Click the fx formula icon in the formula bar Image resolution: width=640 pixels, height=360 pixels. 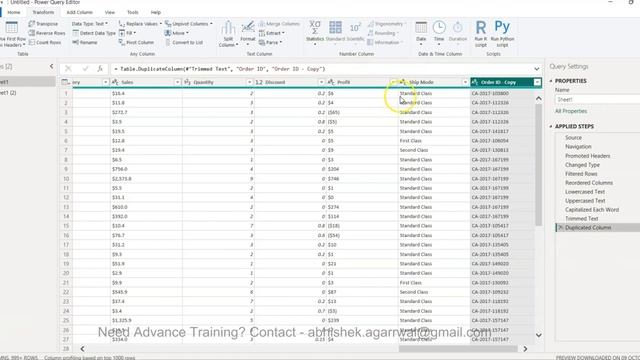[100, 69]
